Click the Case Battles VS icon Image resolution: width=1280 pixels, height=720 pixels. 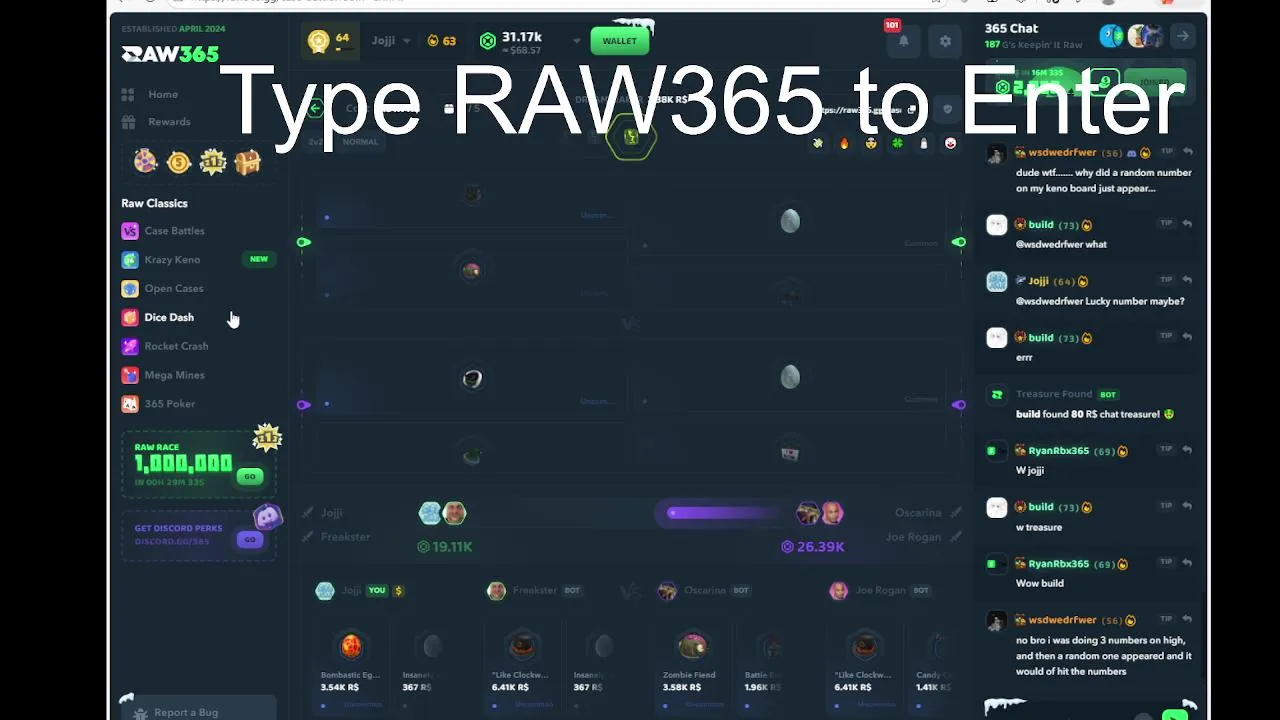tap(130, 231)
